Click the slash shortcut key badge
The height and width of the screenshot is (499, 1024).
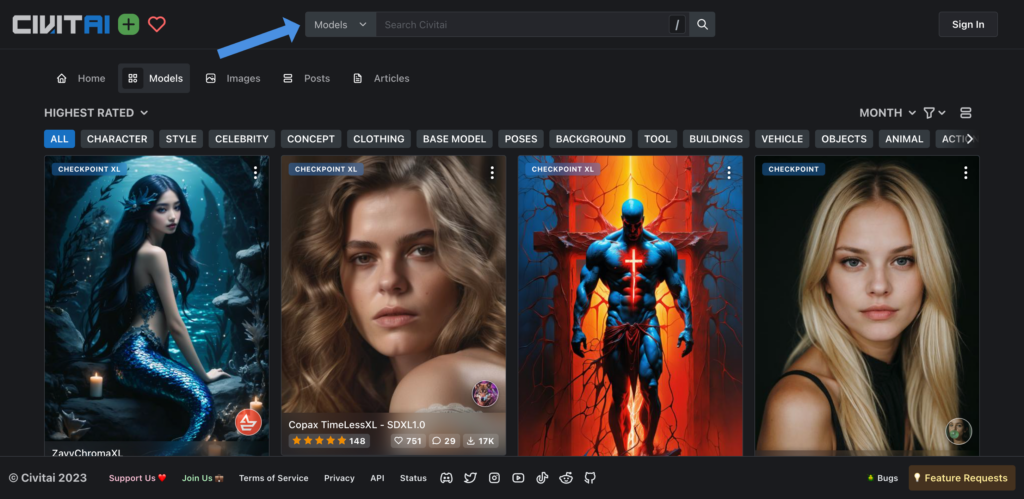point(677,25)
